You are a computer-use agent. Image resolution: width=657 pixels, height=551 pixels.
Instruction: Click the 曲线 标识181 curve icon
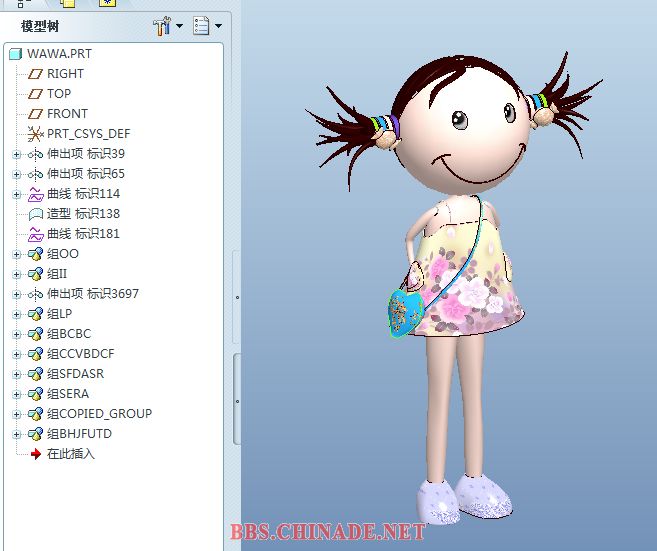pos(35,234)
